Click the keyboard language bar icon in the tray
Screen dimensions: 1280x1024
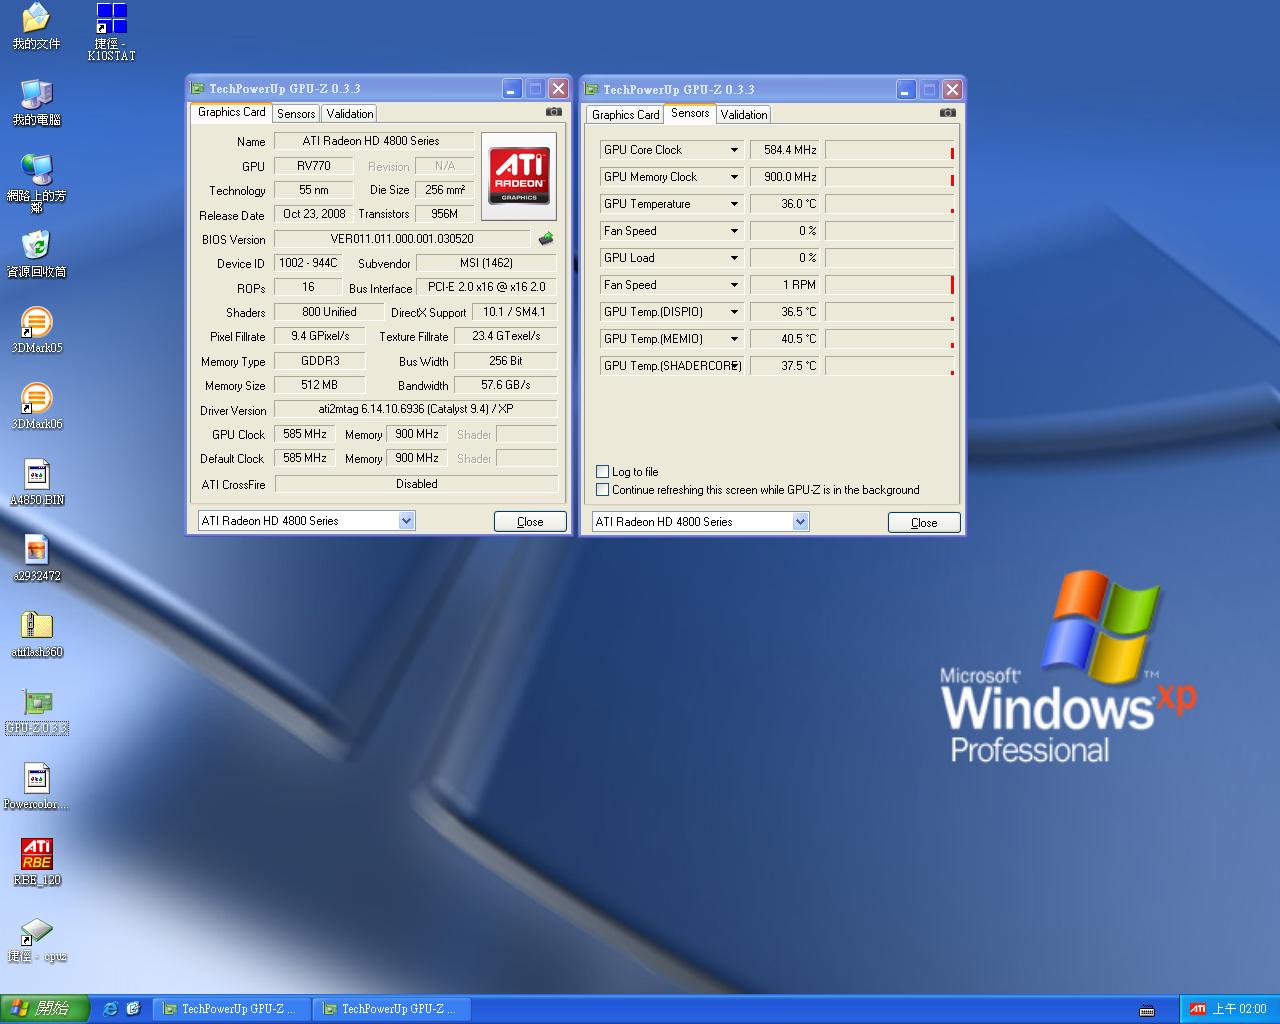[1147, 1010]
